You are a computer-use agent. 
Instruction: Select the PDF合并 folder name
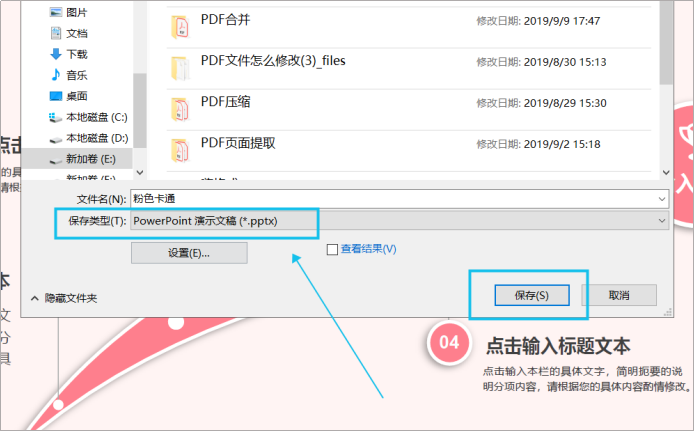pyautogui.click(x=226, y=19)
